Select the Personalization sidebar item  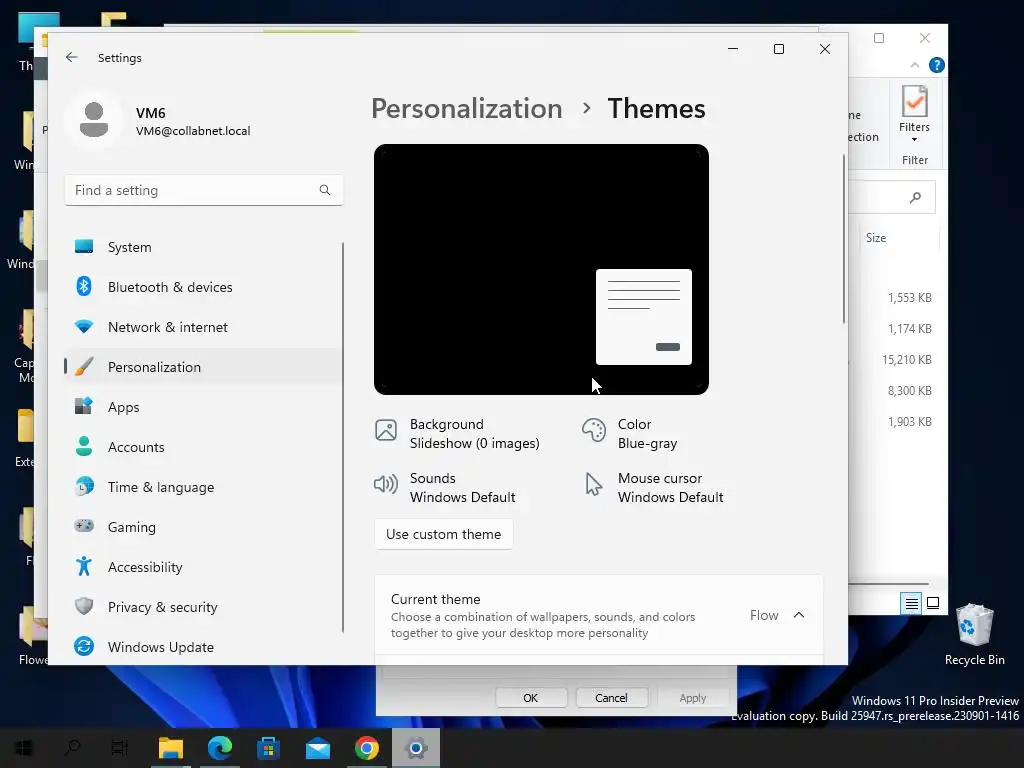pyautogui.click(x=203, y=367)
